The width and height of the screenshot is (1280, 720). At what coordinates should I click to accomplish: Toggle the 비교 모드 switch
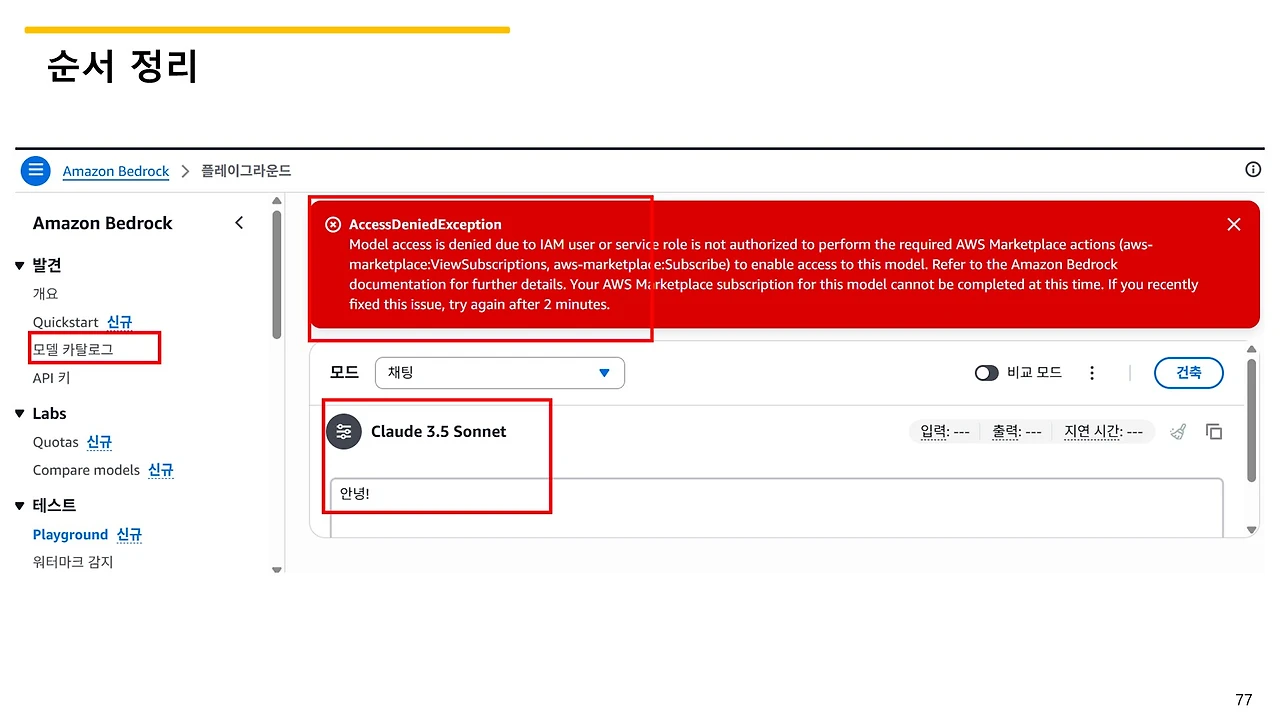click(987, 373)
